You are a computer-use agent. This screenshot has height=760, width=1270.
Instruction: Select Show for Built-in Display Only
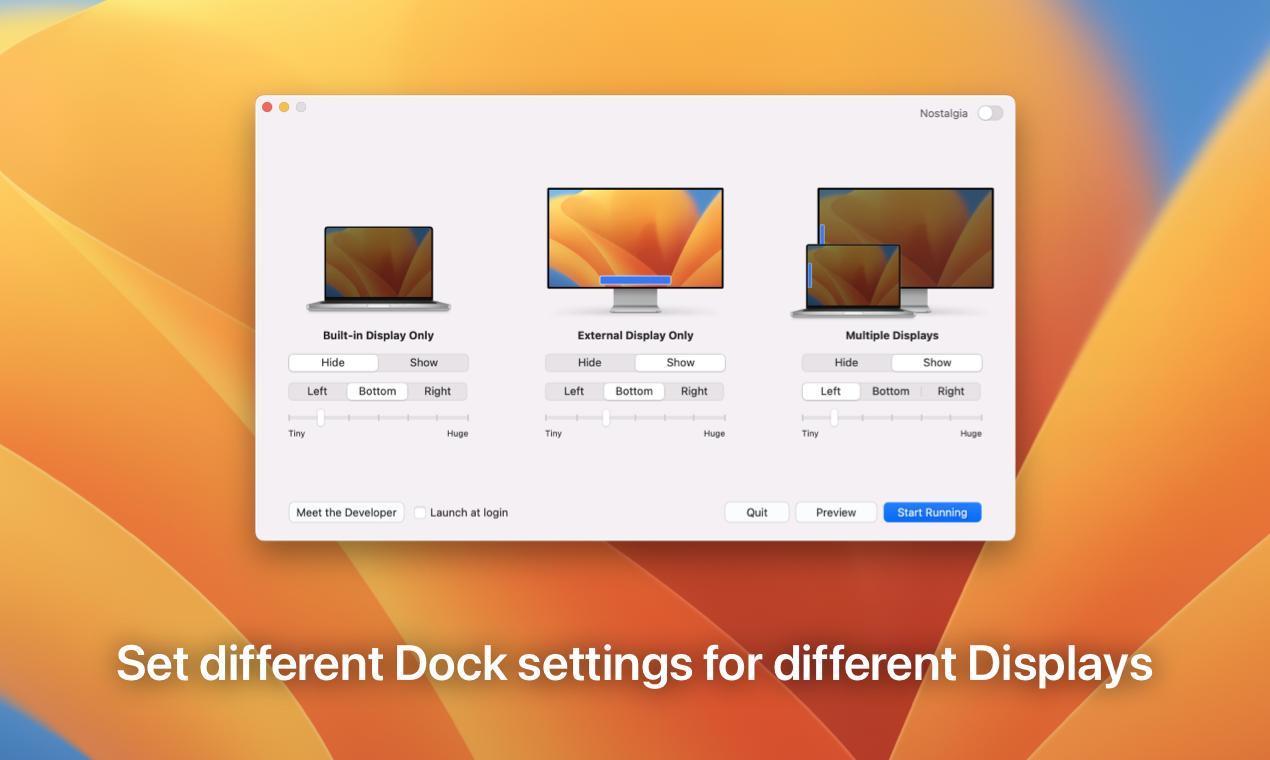424,363
